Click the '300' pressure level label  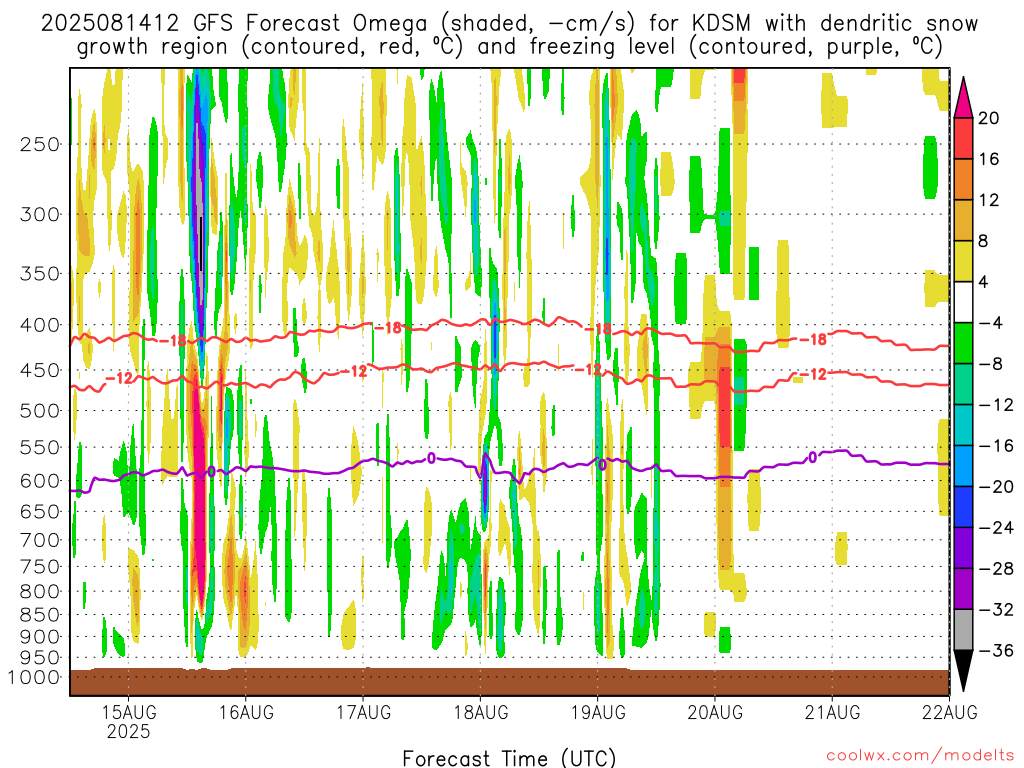coord(40,214)
